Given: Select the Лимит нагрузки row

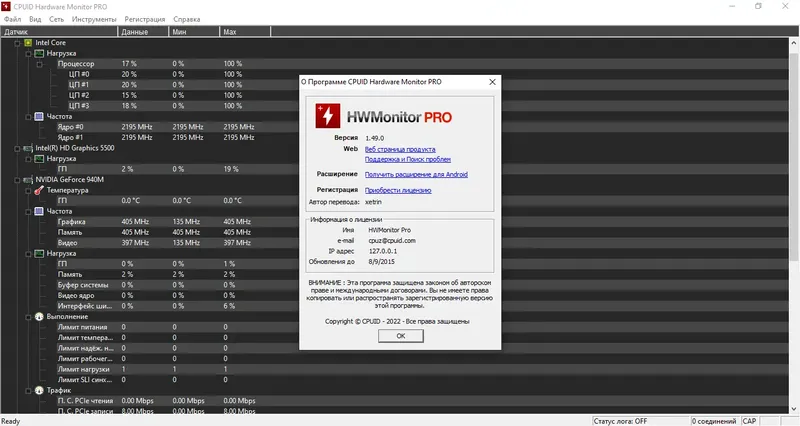Looking at the screenshot, I should pyautogui.click(x=394, y=369).
